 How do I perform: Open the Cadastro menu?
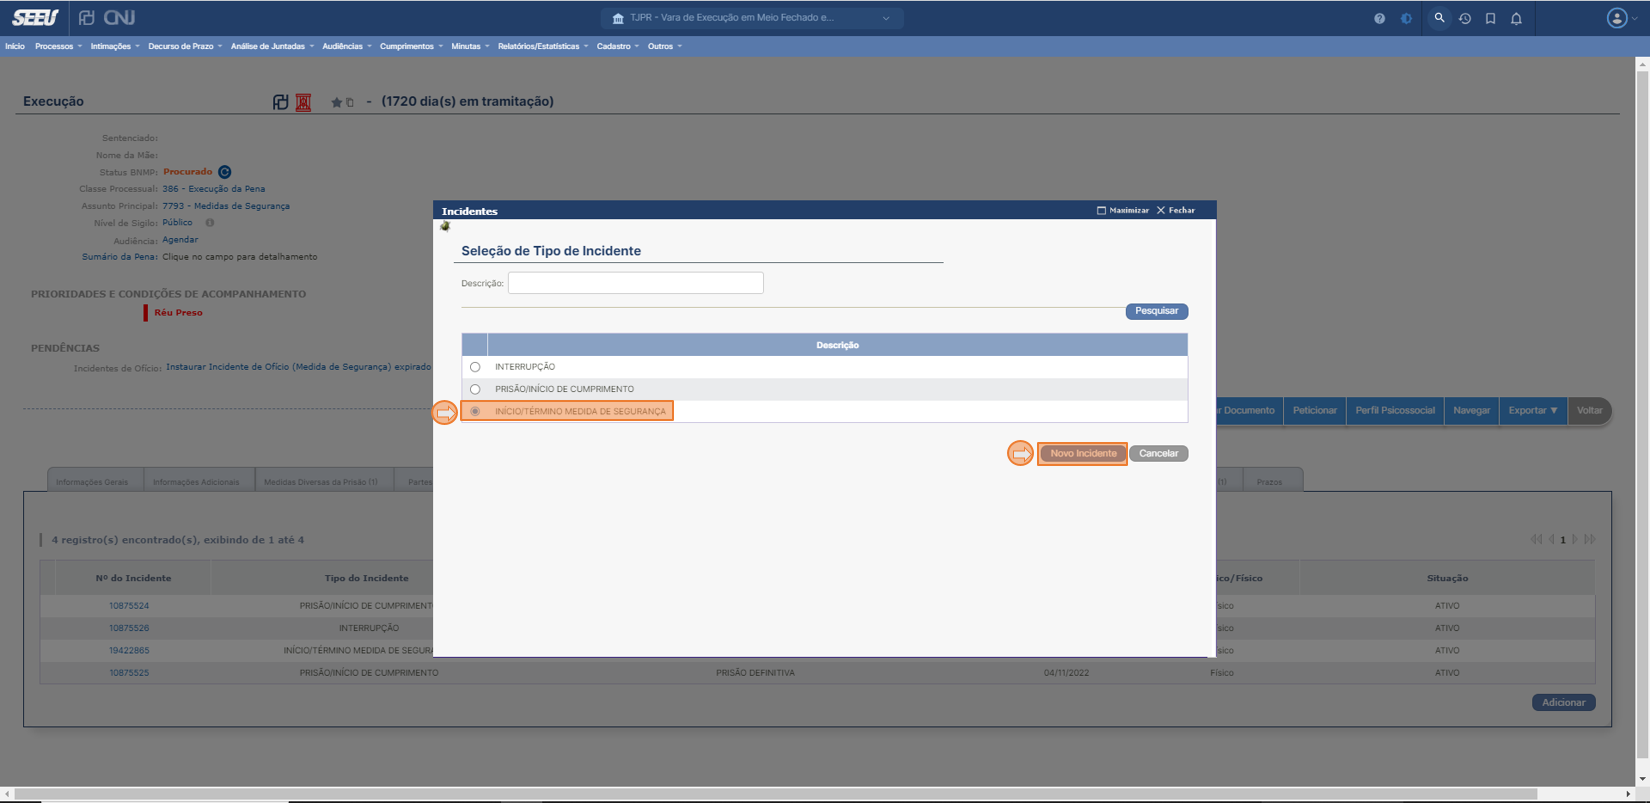tap(618, 46)
